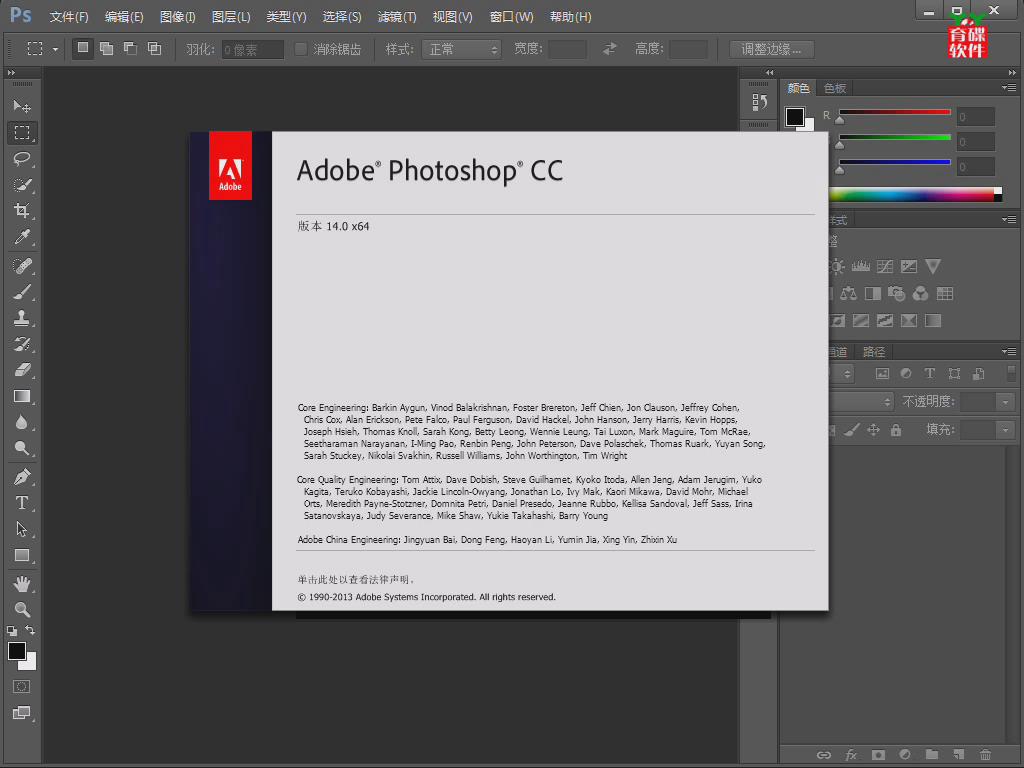This screenshot has height=768, width=1024.
Task: Open the Fill (填充) dropdown
Action: click(x=1006, y=430)
